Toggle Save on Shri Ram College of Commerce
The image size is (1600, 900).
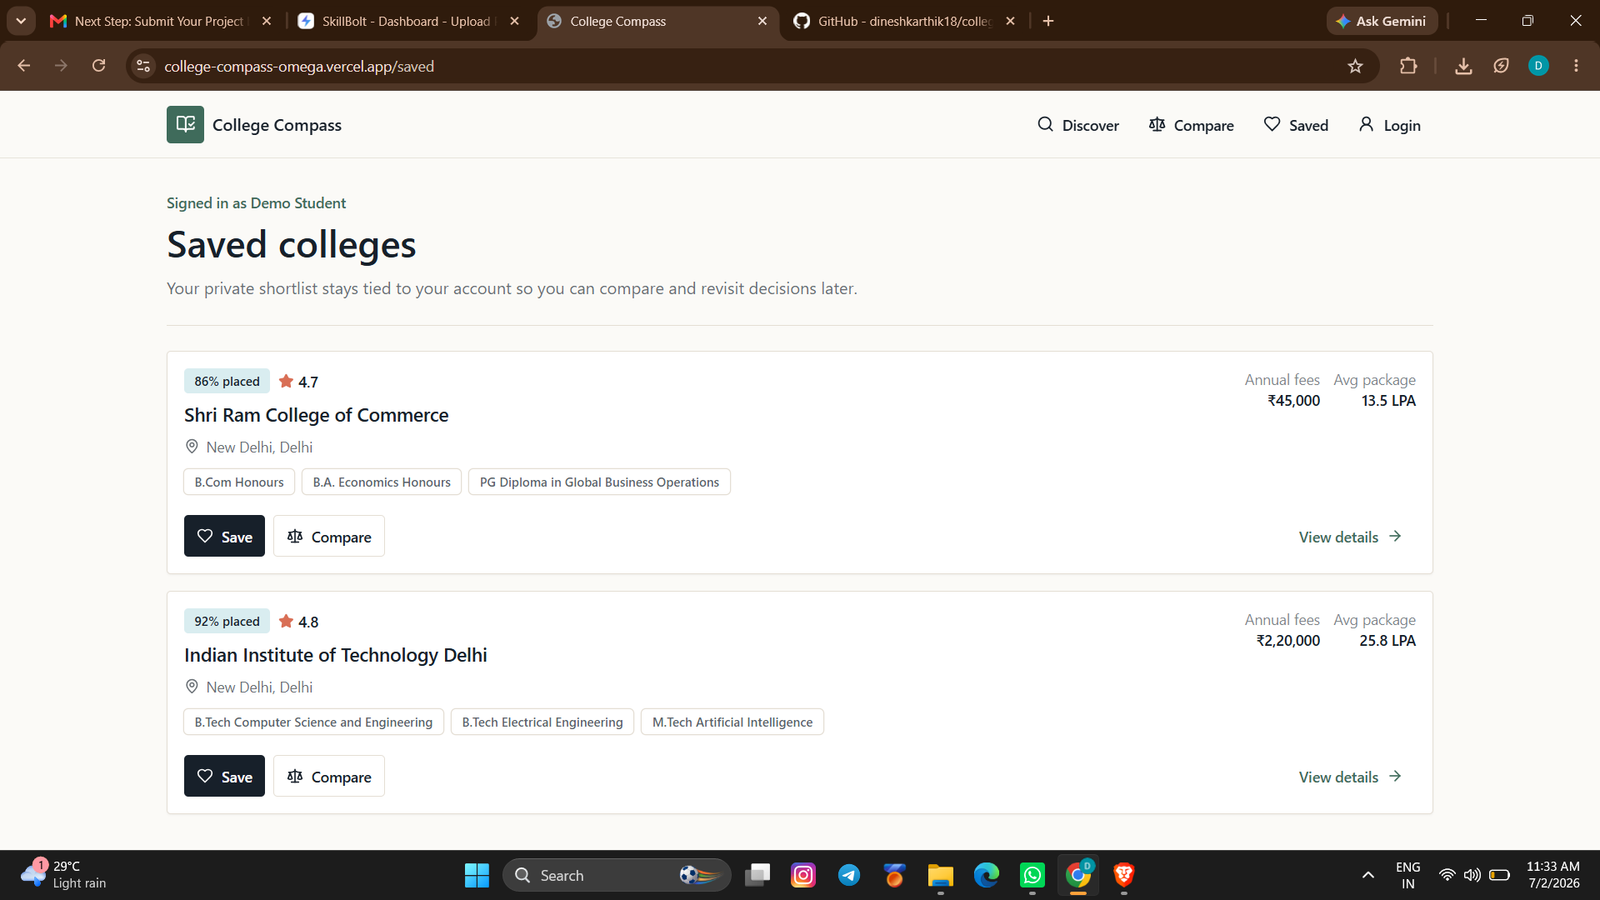point(224,536)
